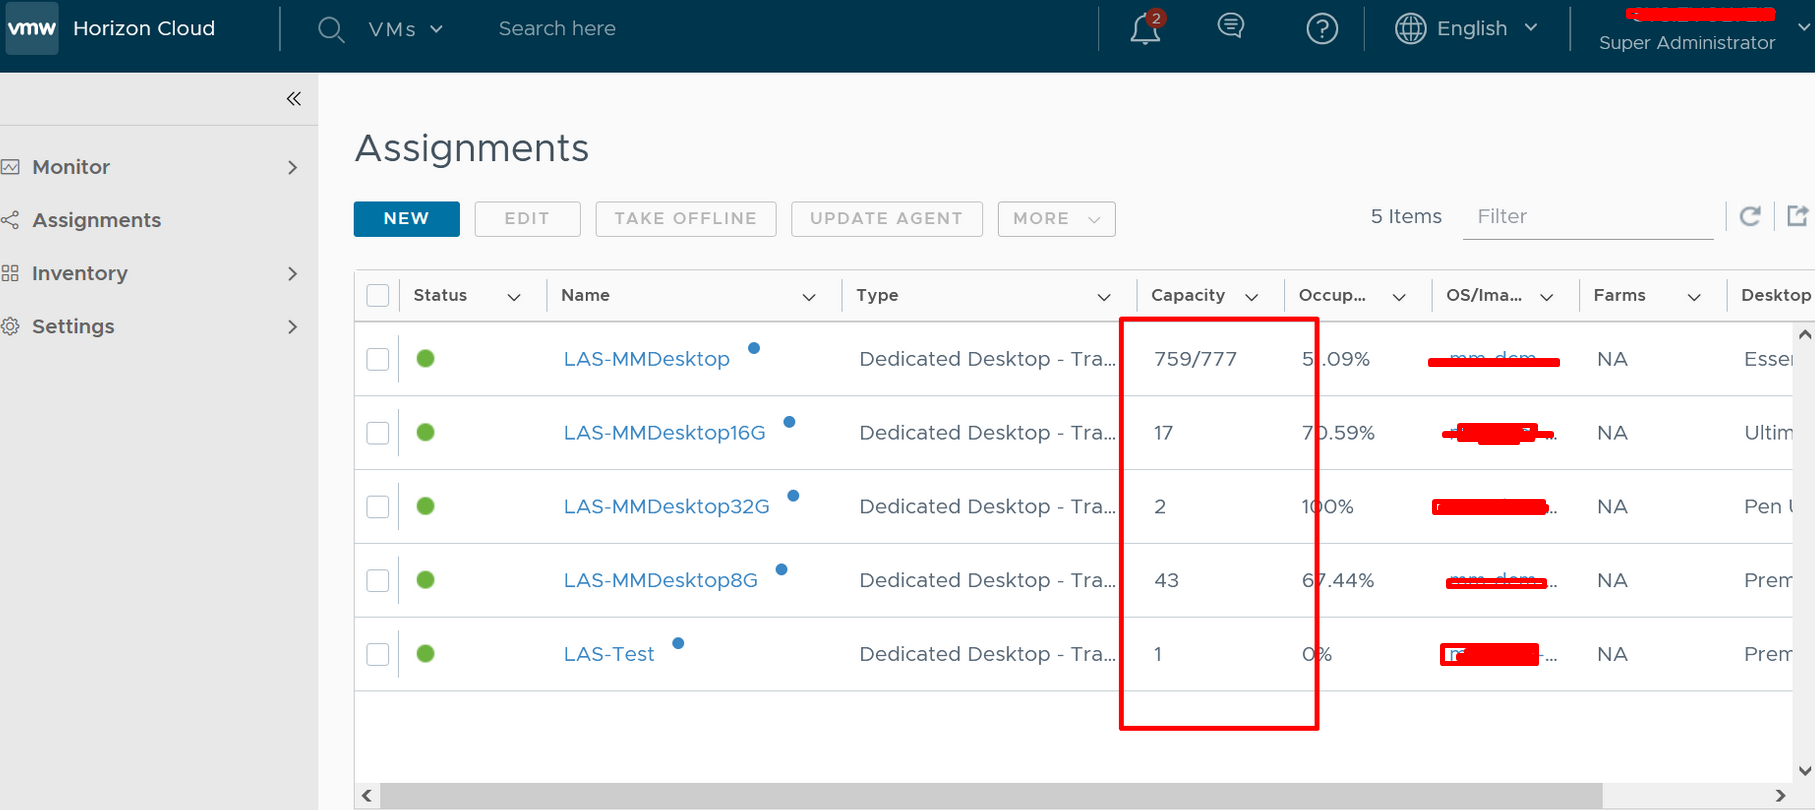
Task: Click the Assignments share icon in sidebar
Action: [10, 220]
